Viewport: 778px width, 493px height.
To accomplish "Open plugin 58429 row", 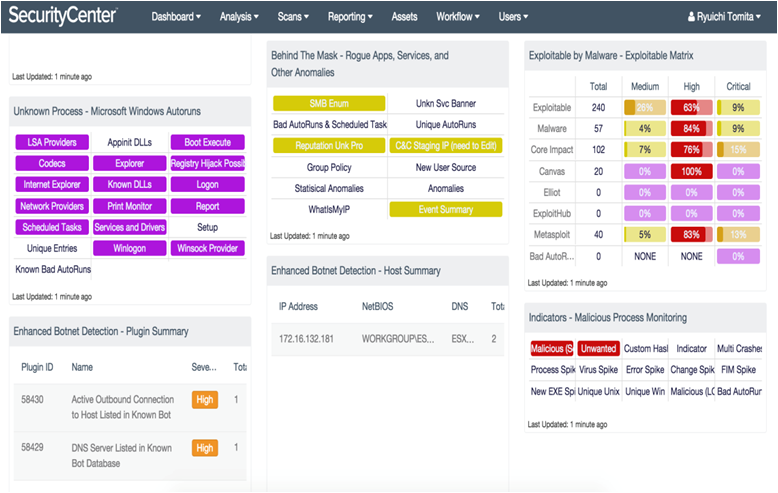I will point(130,455).
